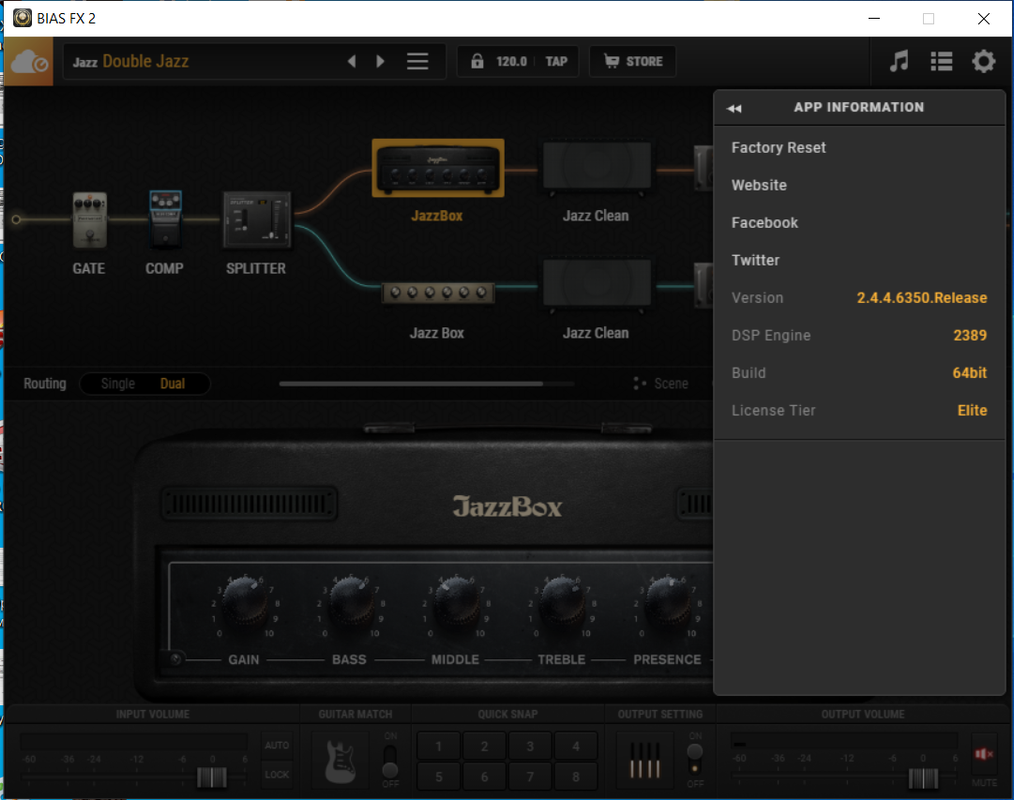
Task: Toggle the output MUTE speaker icon
Action: click(x=984, y=754)
